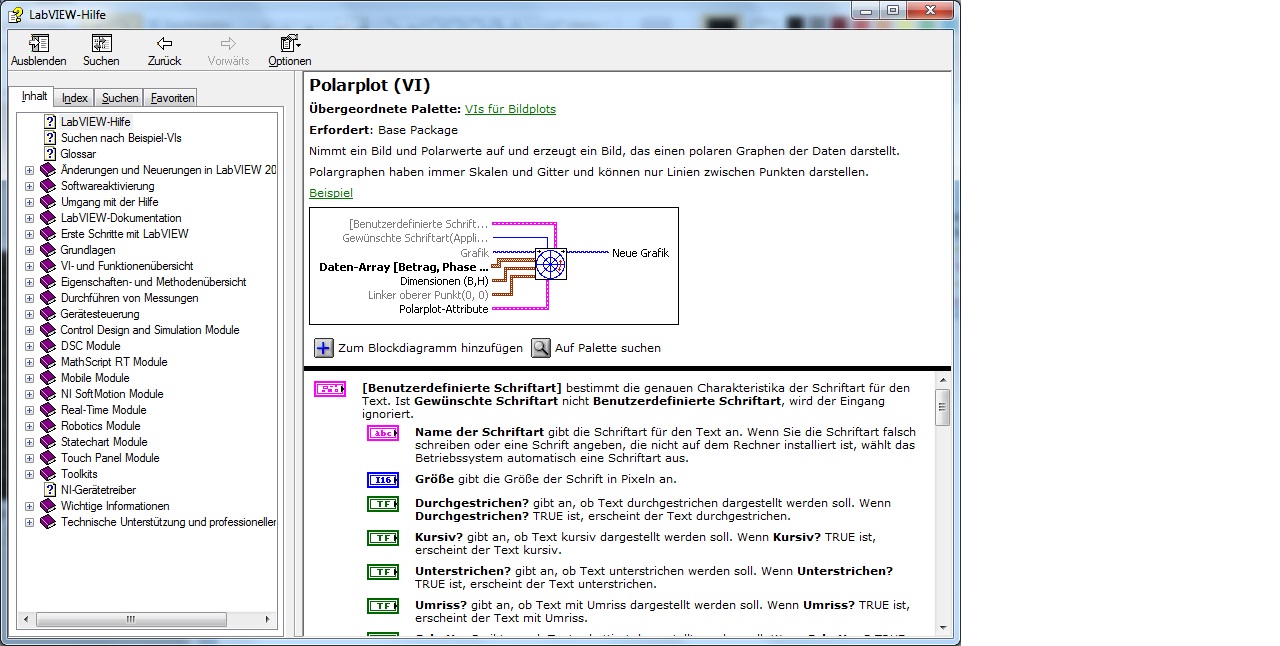Expand the Umgang mit der Hilfe node
Viewport: 1280px width, 646px height.
[29, 202]
